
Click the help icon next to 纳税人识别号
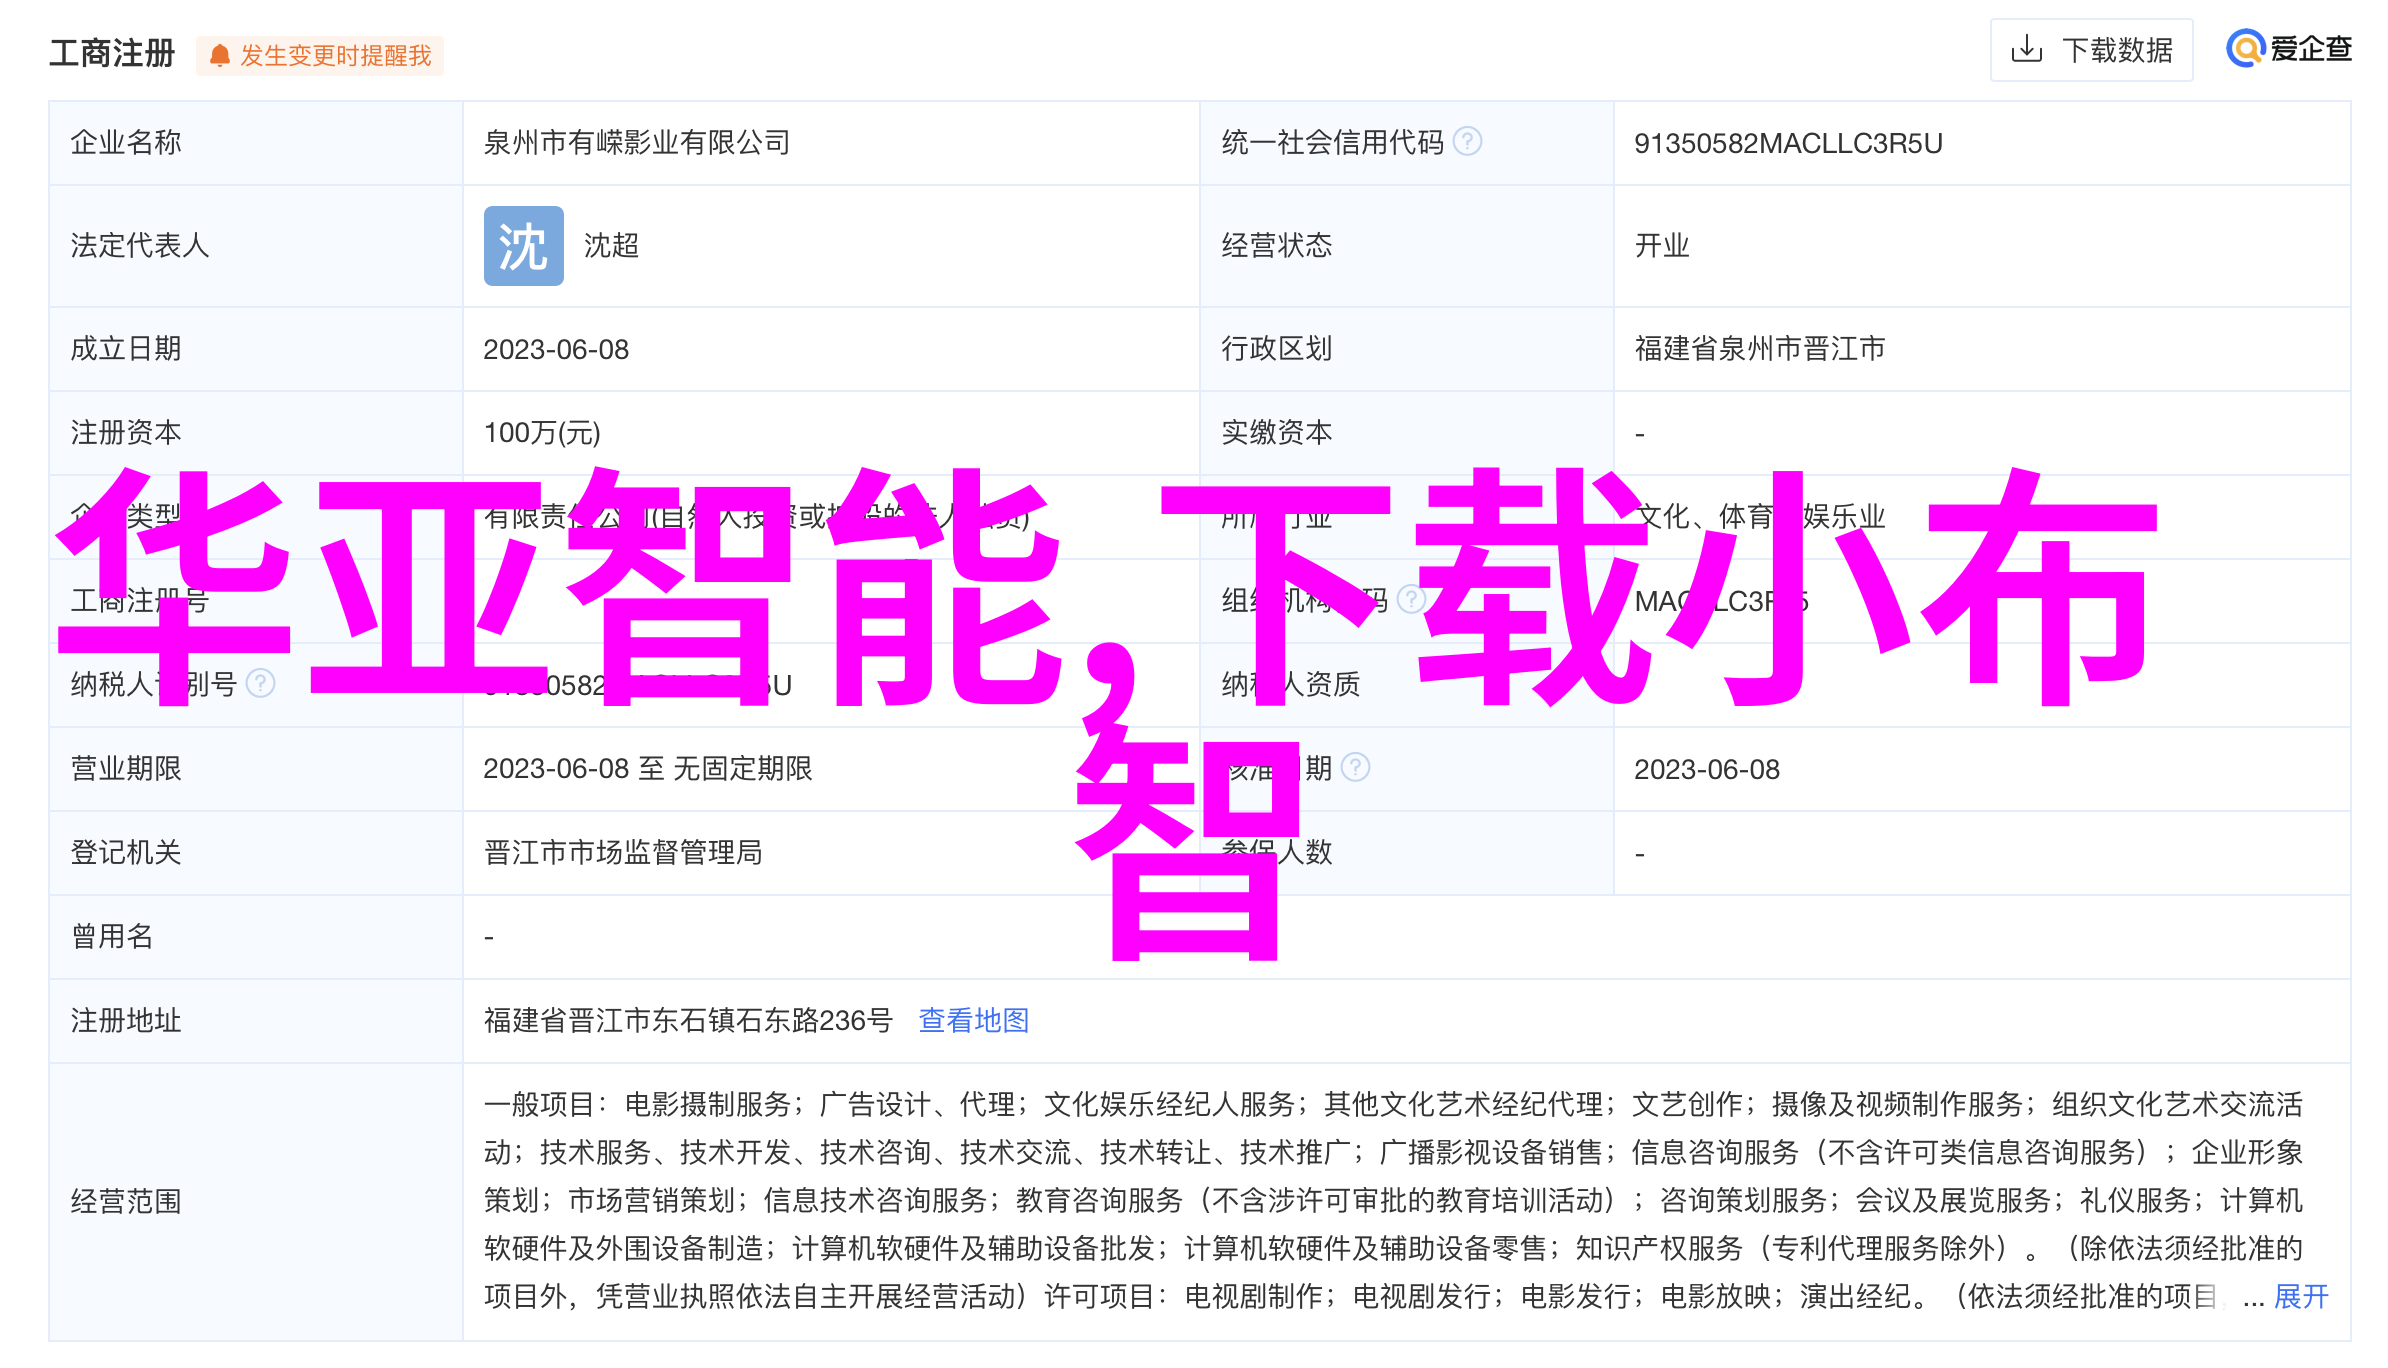point(260,684)
